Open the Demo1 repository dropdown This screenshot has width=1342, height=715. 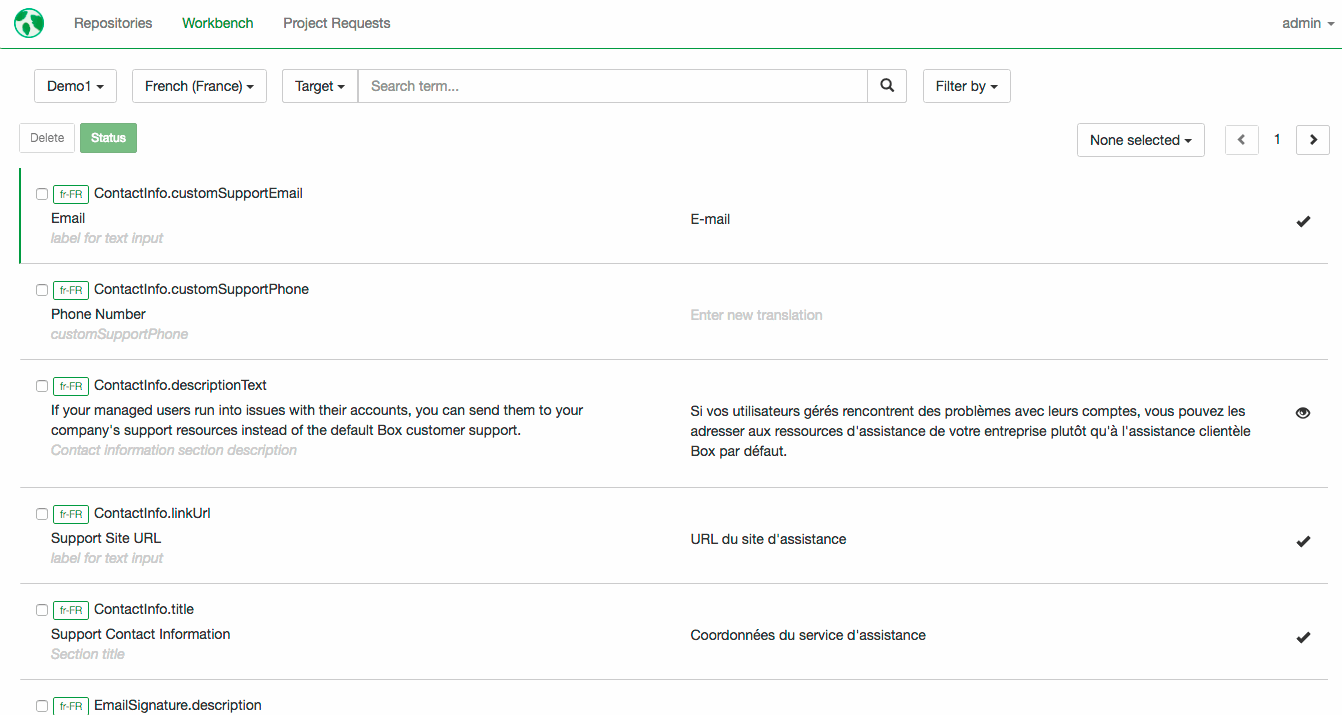(x=76, y=86)
